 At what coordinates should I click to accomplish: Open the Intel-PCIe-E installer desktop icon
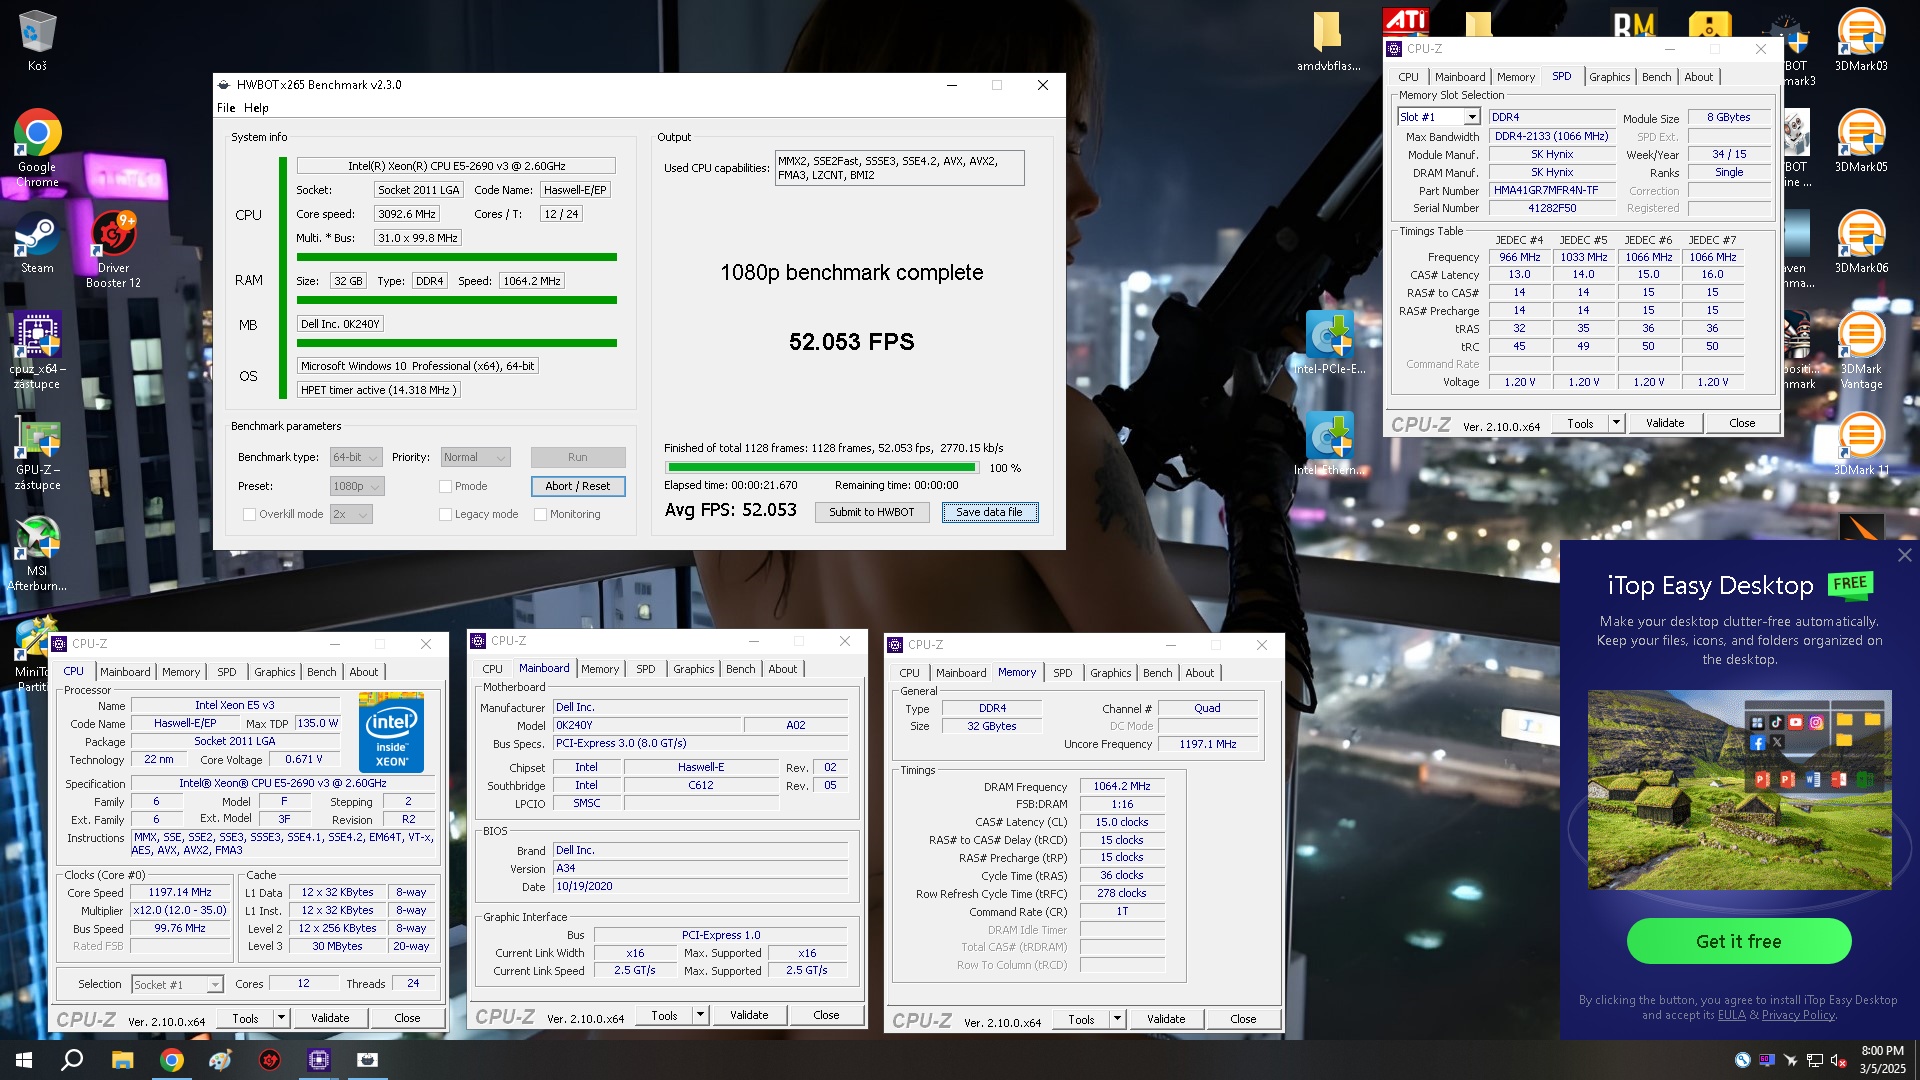coord(1329,343)
